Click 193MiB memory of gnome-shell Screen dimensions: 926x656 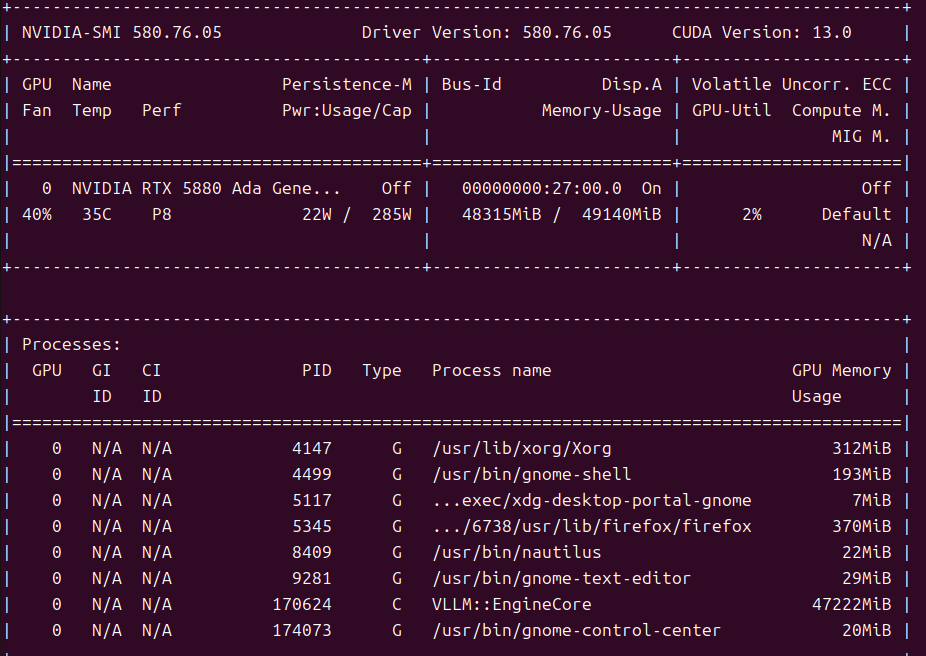coord(861,474)
